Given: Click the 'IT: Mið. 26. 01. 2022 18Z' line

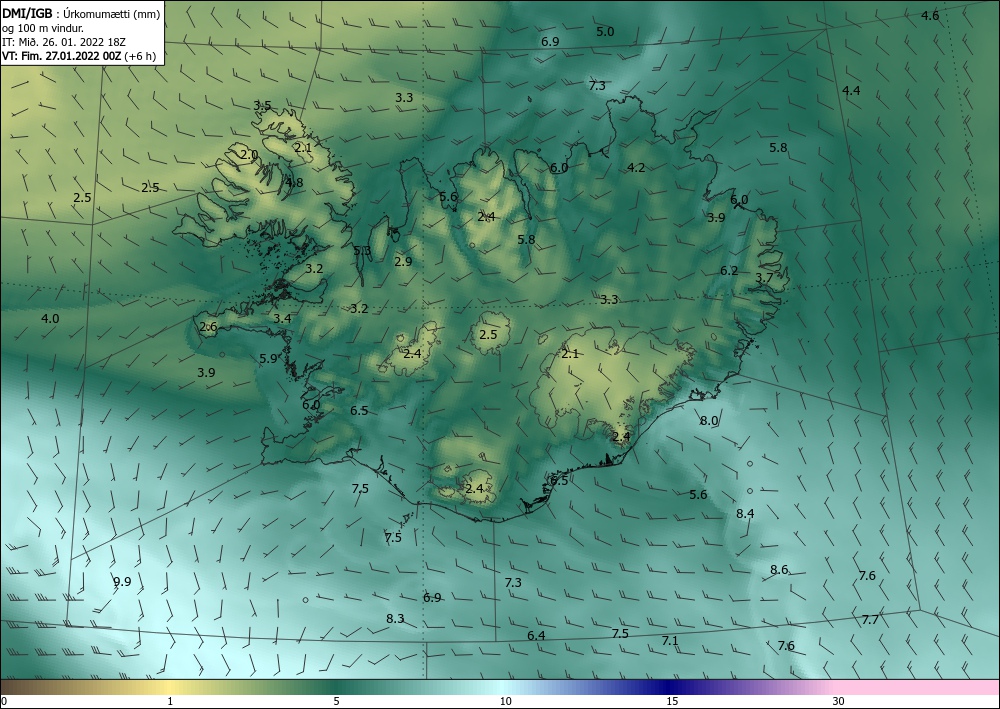Looking at the screenshot, I should click(x=64, y=42).
